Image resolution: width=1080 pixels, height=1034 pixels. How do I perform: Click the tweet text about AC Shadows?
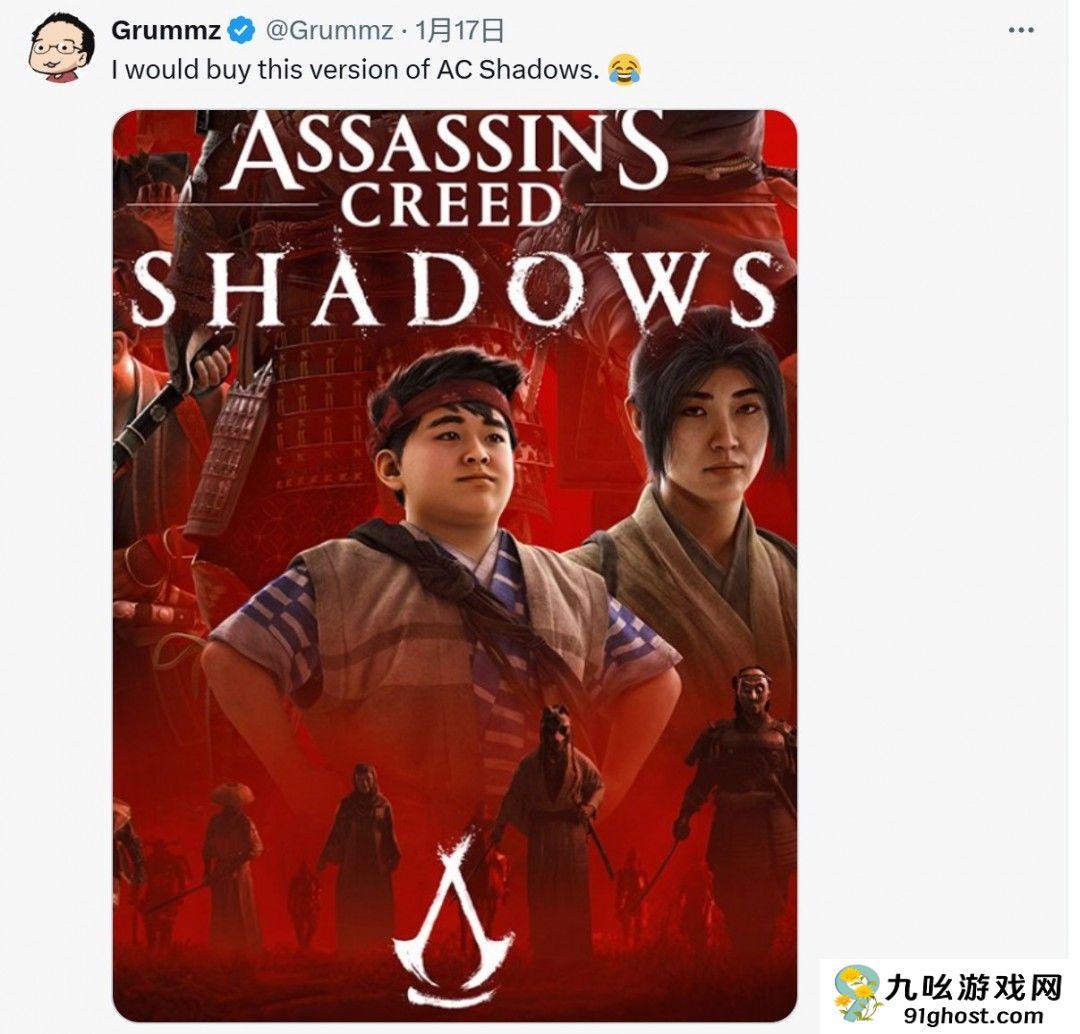[x=355, y=70]
